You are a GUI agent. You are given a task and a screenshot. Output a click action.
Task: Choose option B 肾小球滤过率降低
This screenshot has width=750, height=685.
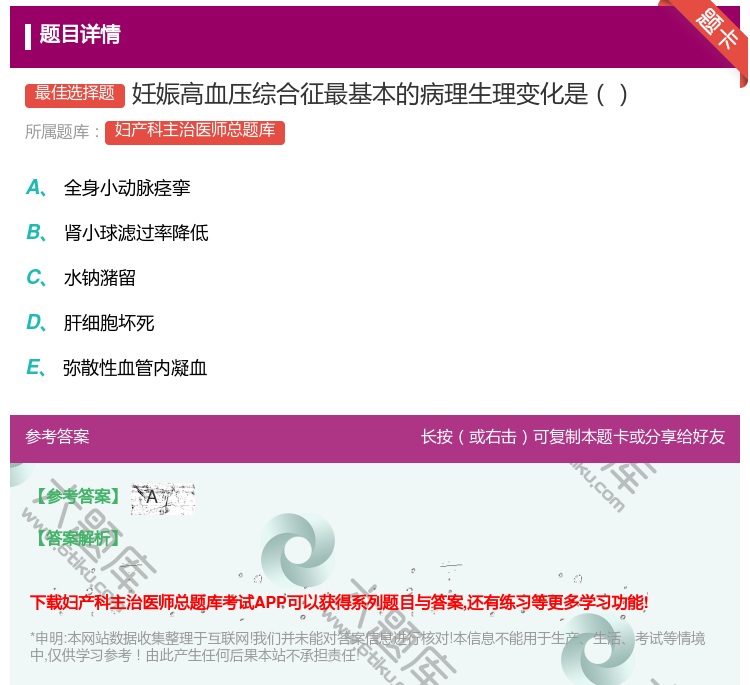pos(135,233)
